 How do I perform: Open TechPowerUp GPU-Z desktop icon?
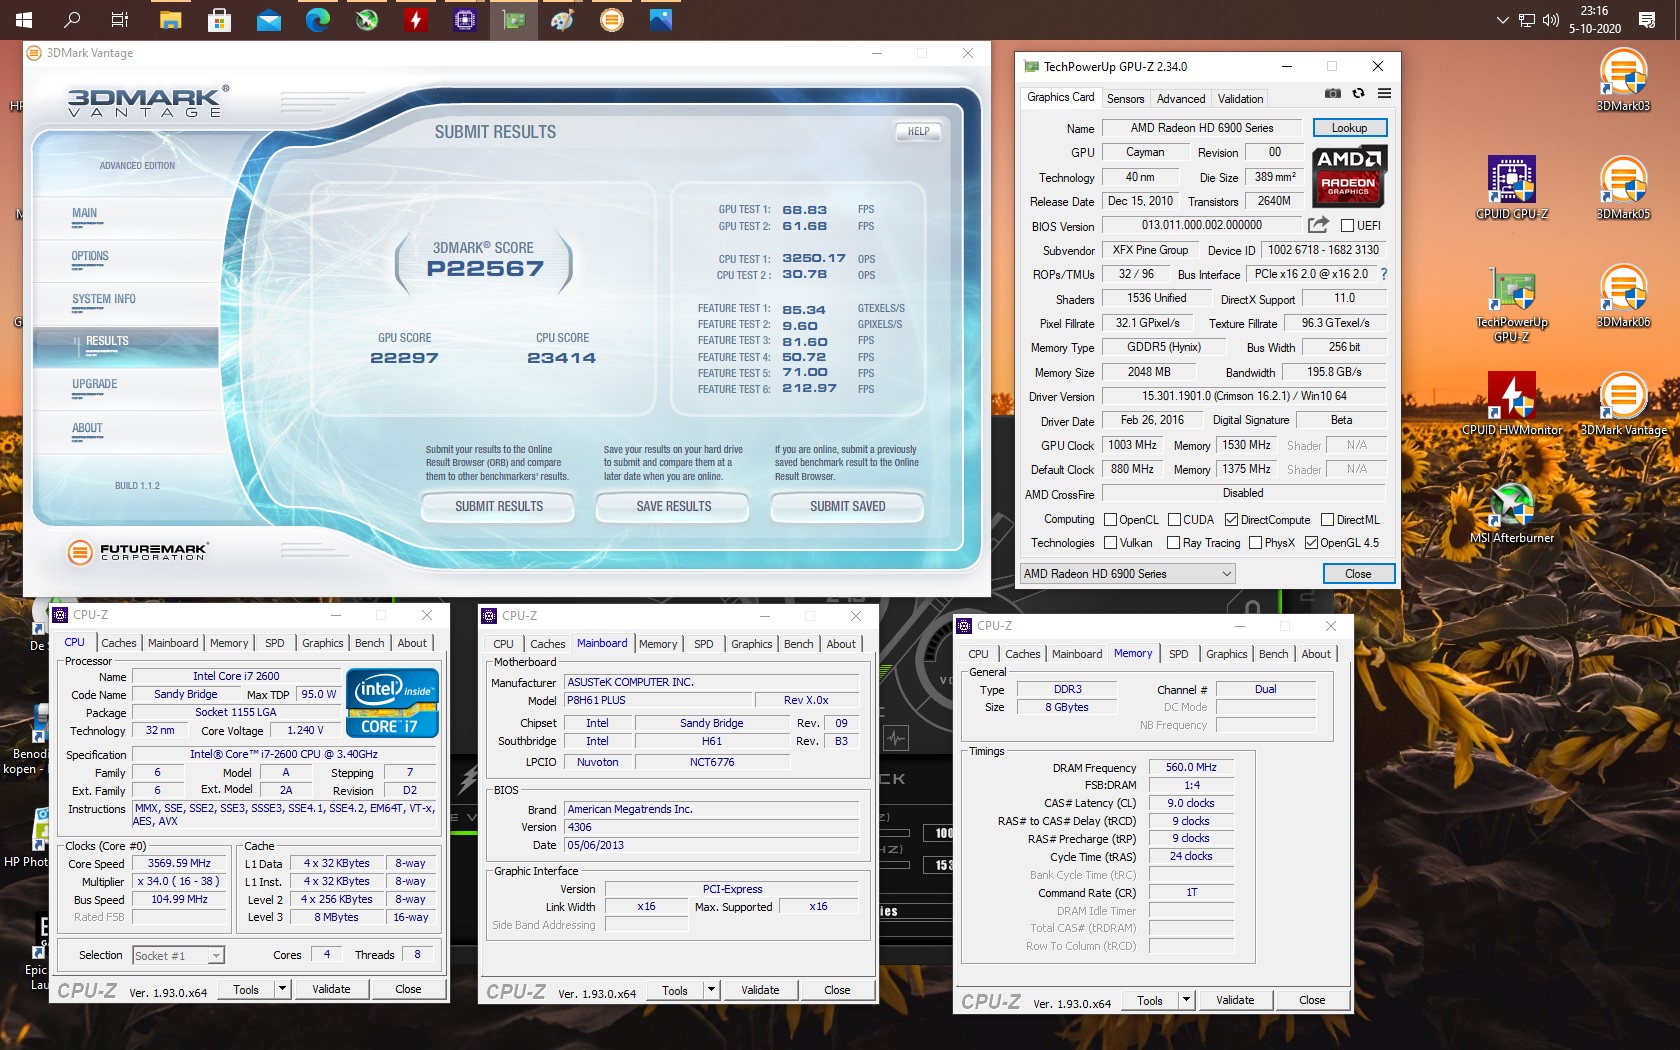1512,305
